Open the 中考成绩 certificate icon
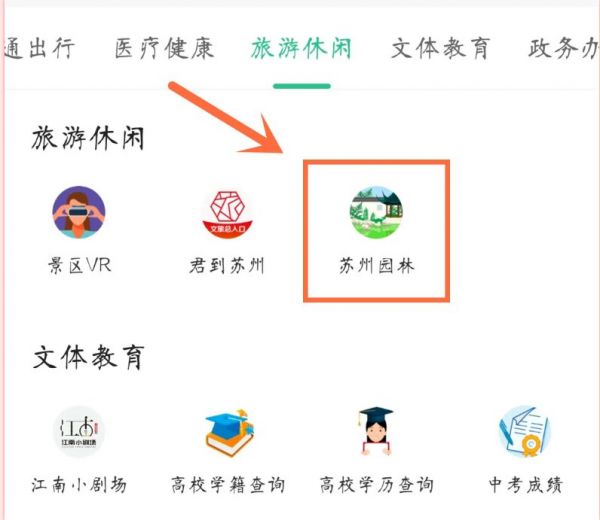The height and width of the screenshot is (520, 600). coord(525,431)
